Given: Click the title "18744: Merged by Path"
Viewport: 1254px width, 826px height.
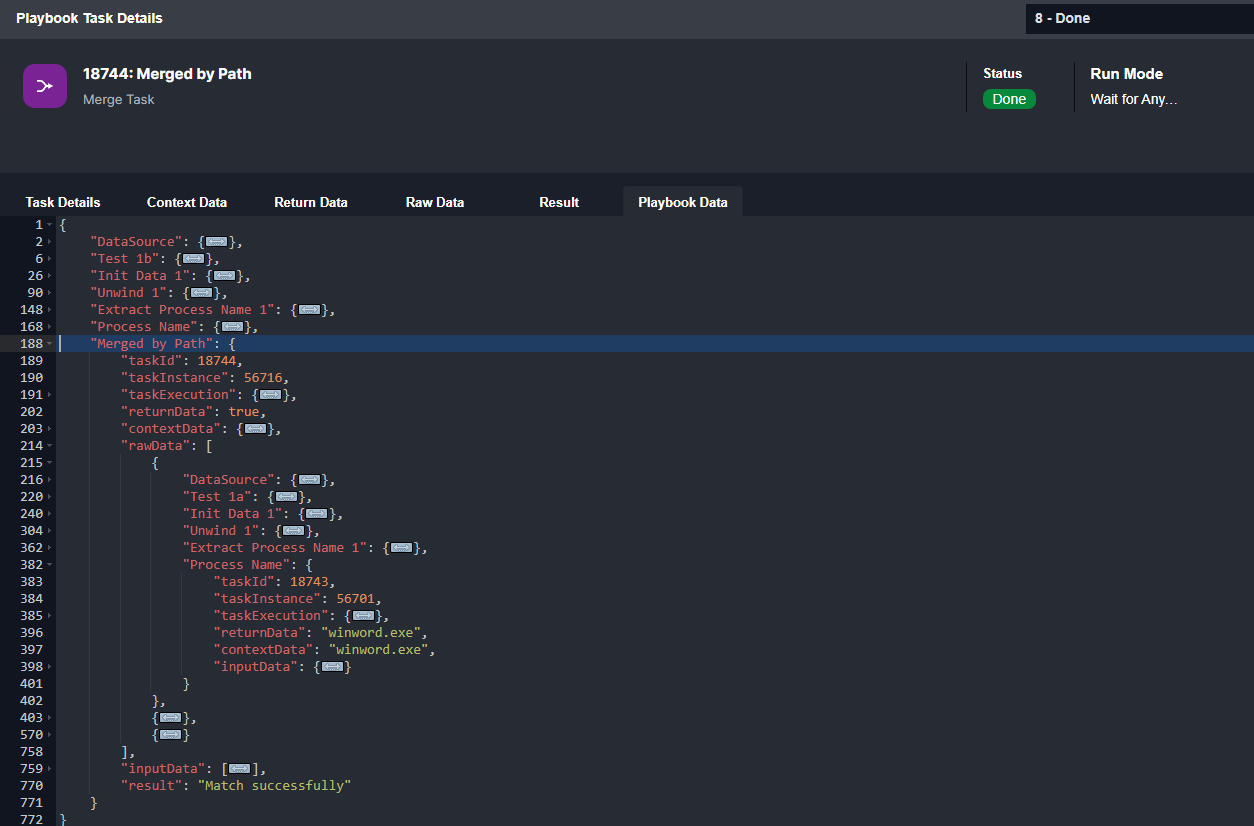Looking at the screenshot, I should click(x=167, y=73).
